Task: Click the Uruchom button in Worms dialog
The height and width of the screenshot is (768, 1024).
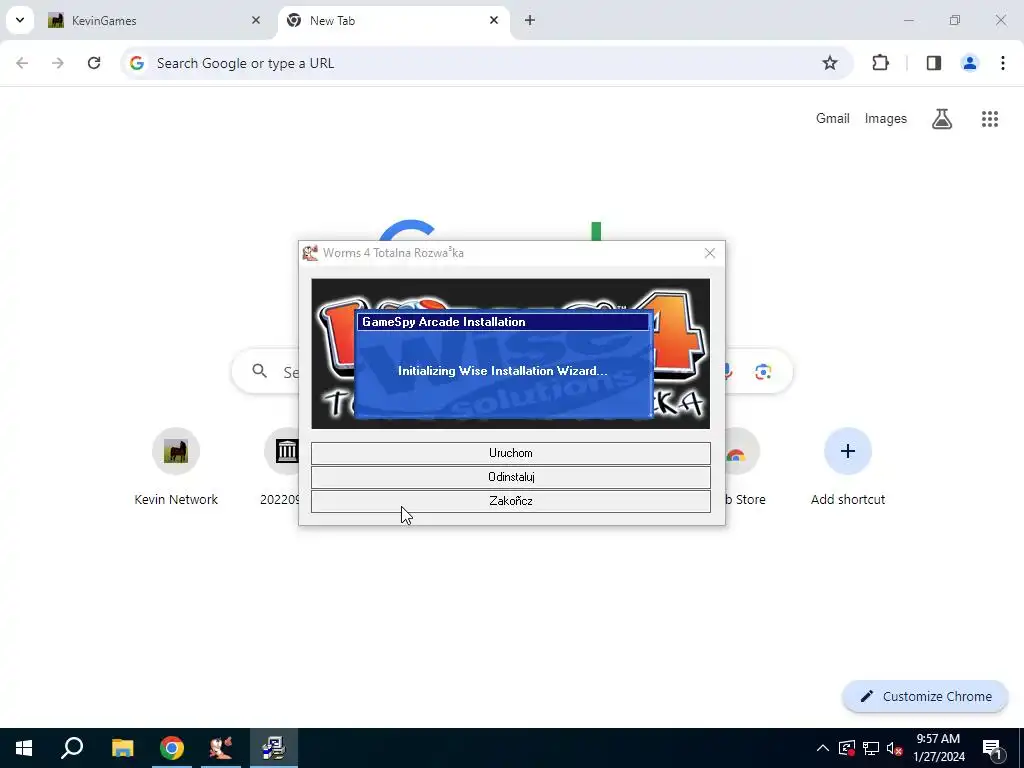Action: [x=511, y=453]
